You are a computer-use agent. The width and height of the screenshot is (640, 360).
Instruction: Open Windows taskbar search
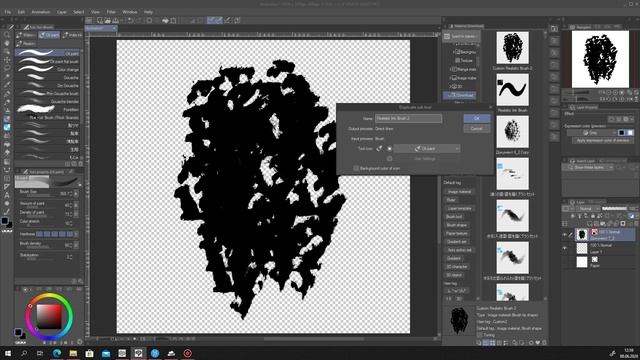(24, 353)
